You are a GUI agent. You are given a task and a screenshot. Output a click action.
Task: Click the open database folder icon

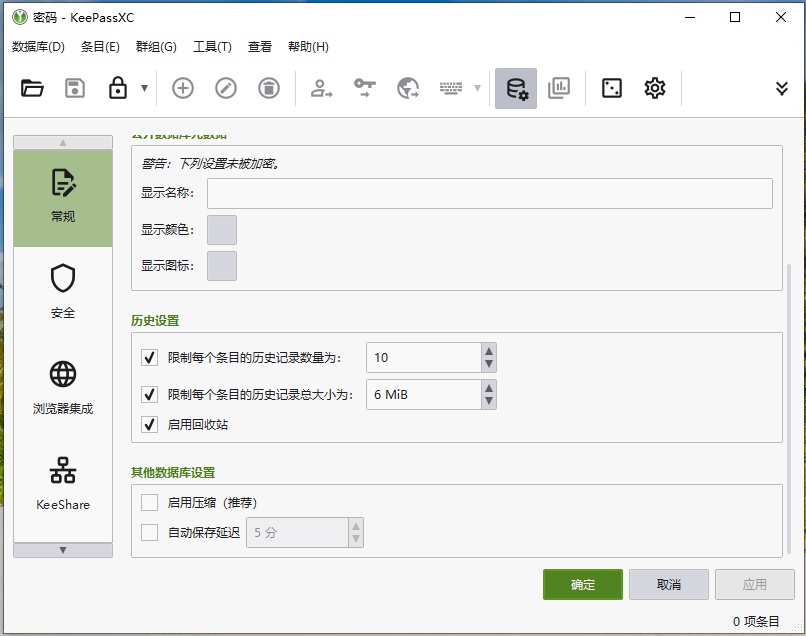tap(32, 88)
